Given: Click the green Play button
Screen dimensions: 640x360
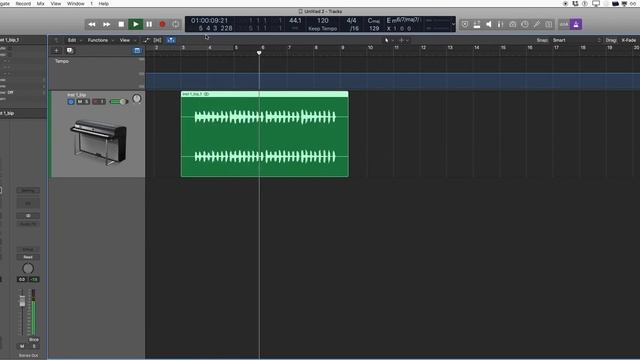Looking at the screenshot, I should tap(135, 24).
